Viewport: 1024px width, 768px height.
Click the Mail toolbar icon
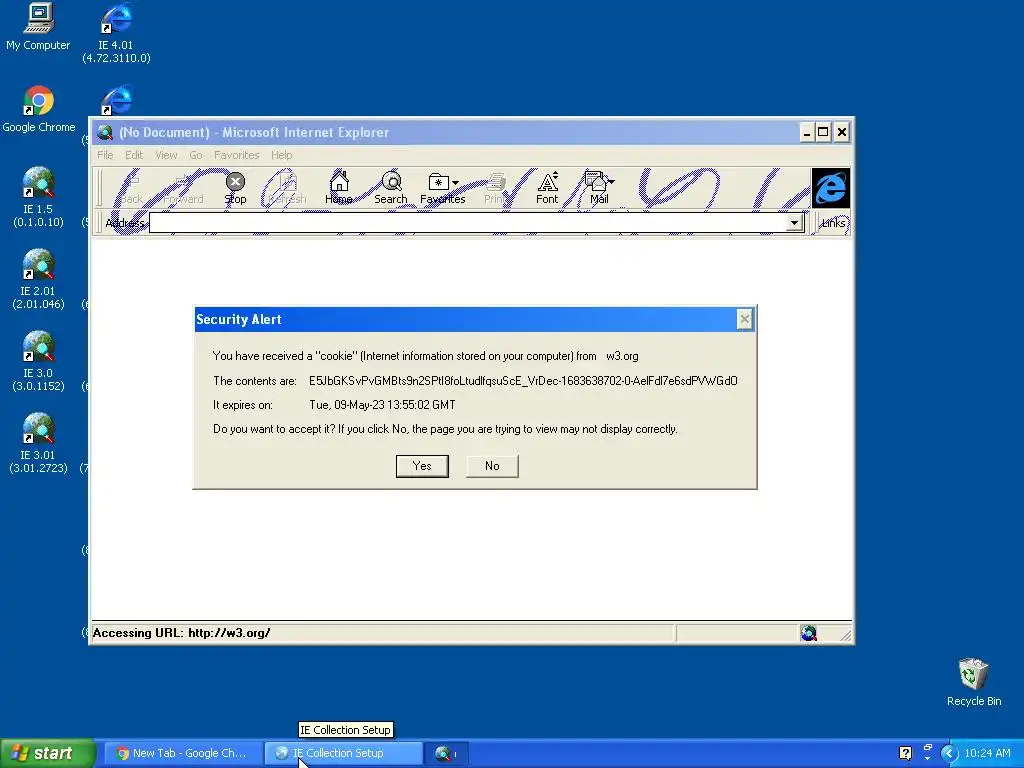click(x=598, y=187)
